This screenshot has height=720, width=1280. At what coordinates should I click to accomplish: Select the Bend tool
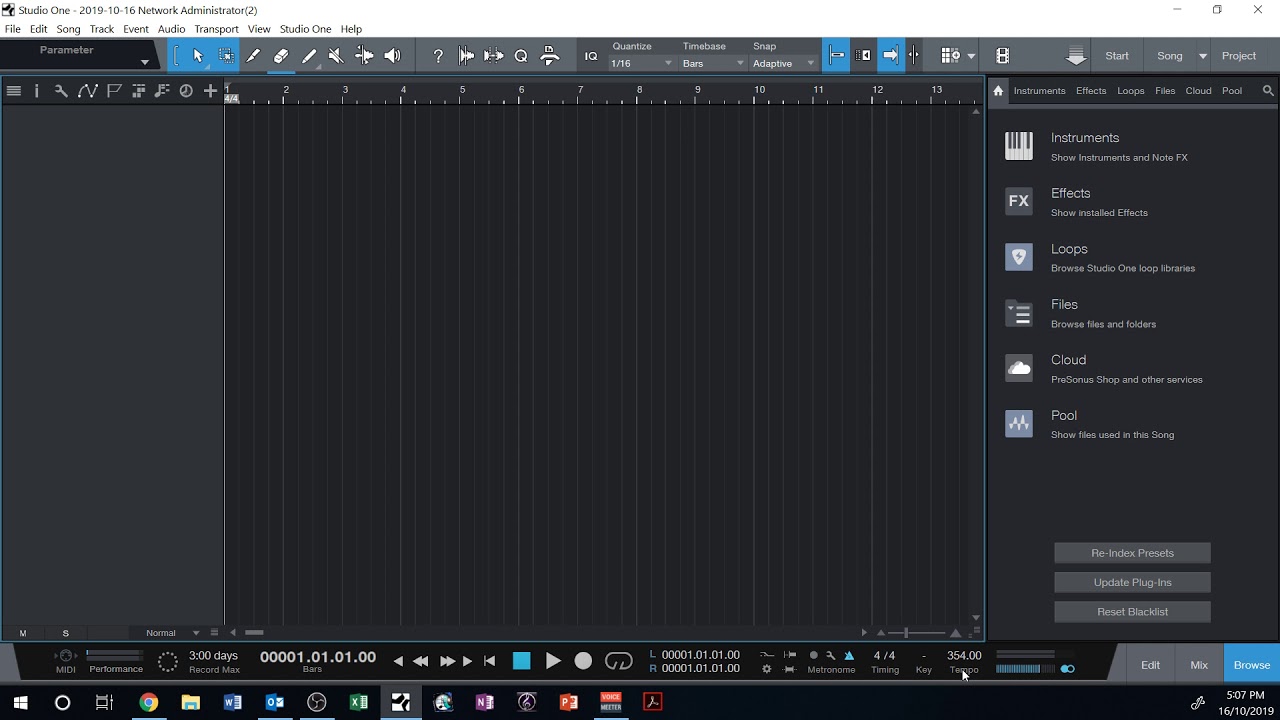pos(364,56)
